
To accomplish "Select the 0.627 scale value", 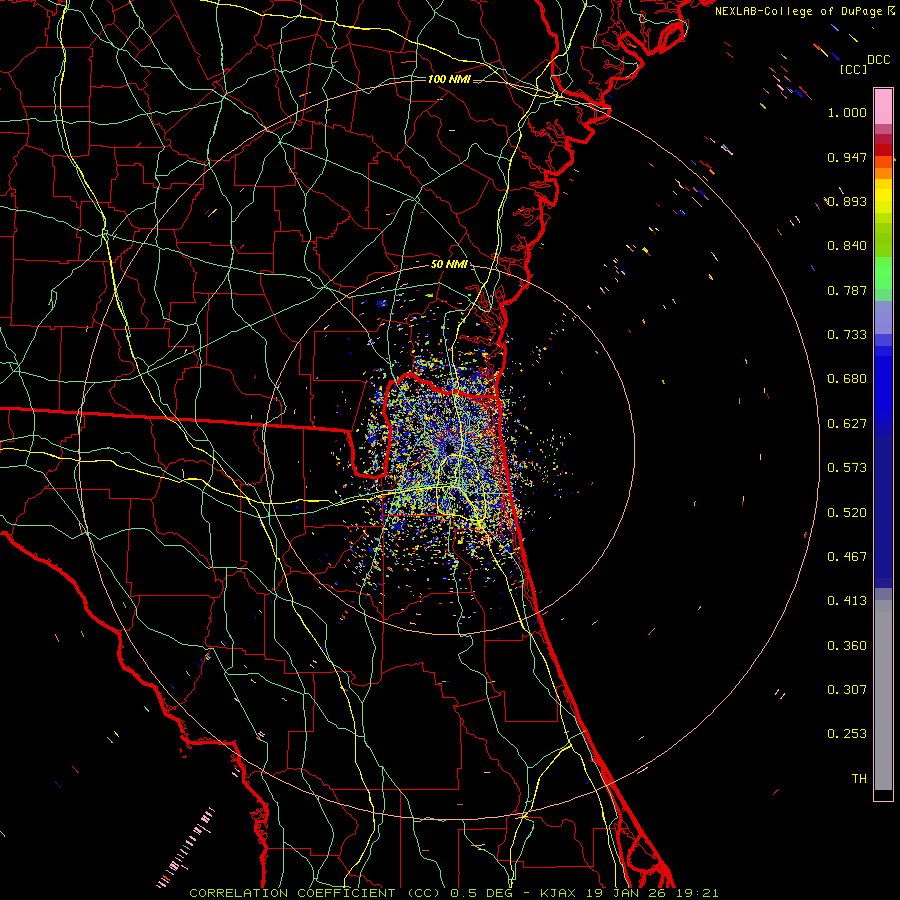I will click(x=847, y=424).
